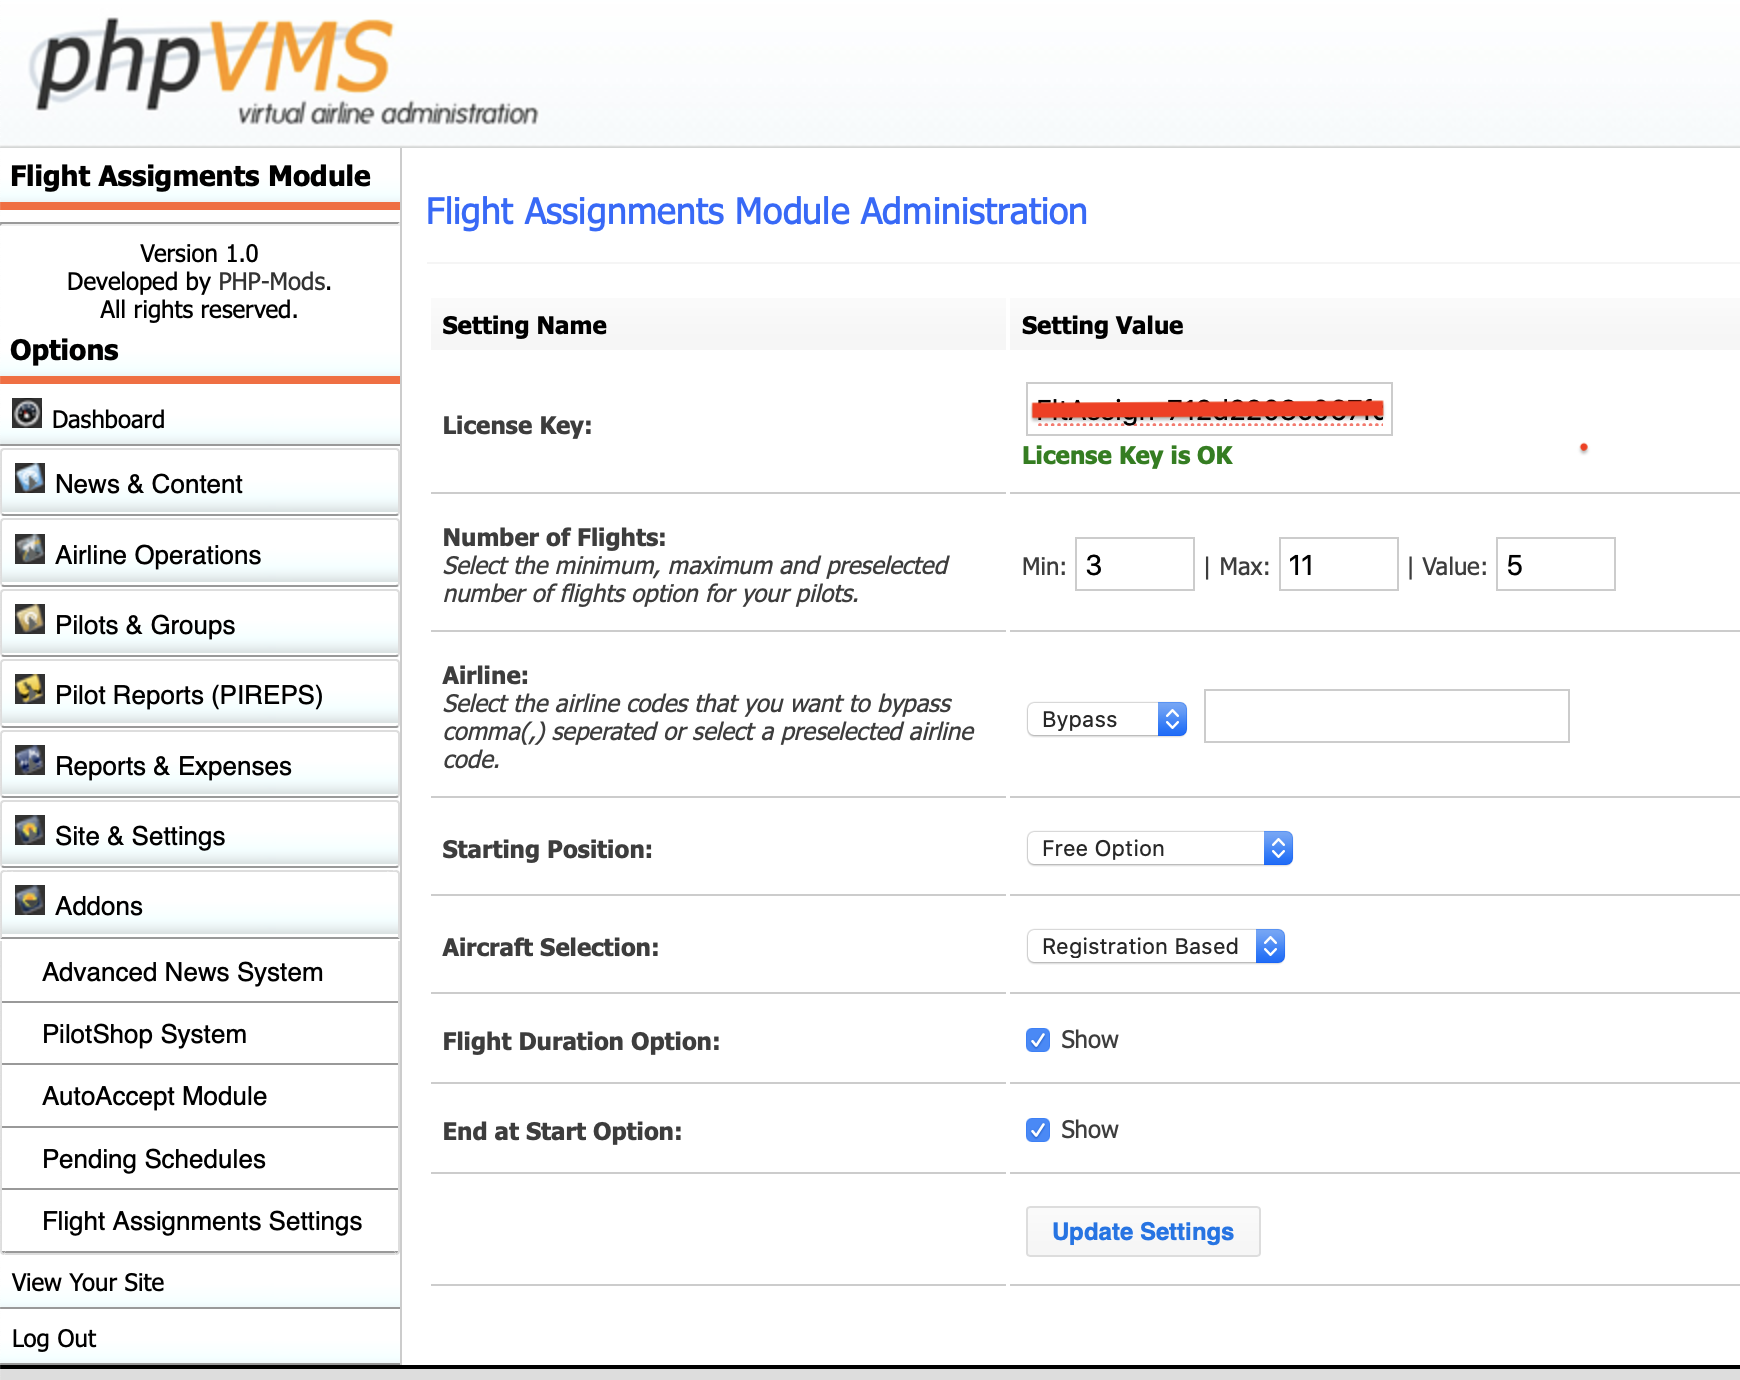Screen dimensions: 1740x1380
Task: Click the Max flights input field
Action: (x=1338, y=564)
